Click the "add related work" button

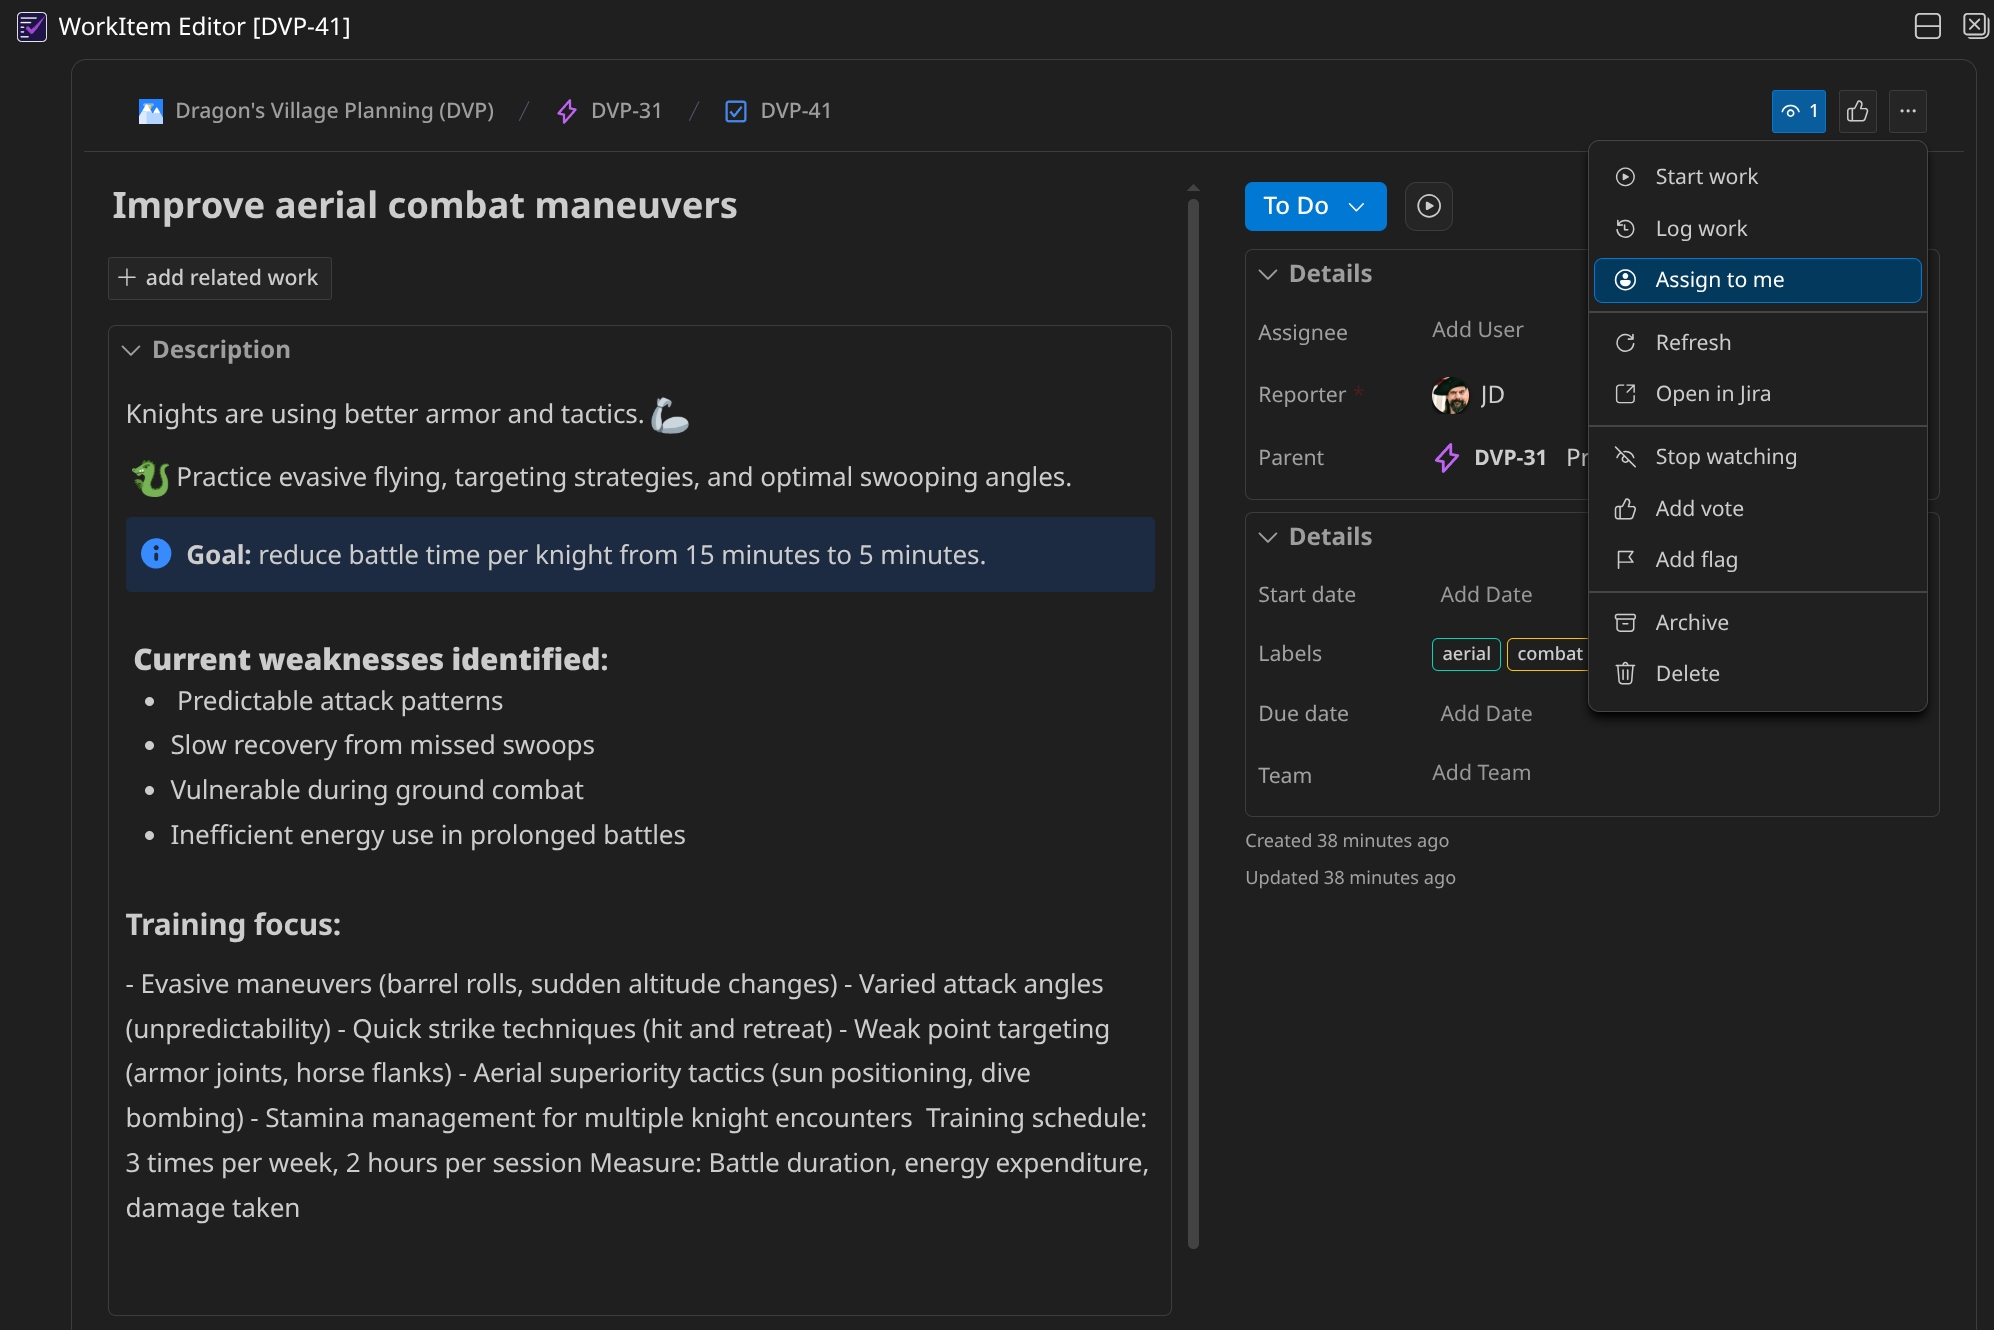click(219, 277)
